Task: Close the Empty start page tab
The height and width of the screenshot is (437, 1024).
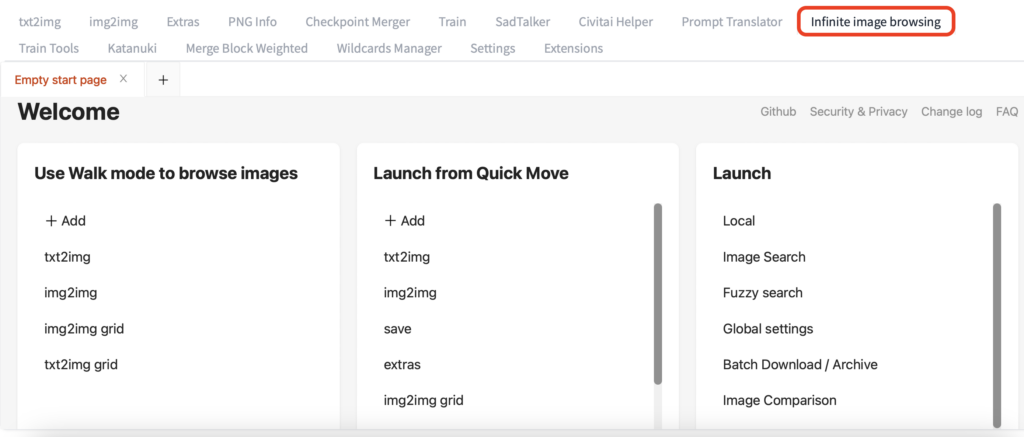Action: [123, 79]
